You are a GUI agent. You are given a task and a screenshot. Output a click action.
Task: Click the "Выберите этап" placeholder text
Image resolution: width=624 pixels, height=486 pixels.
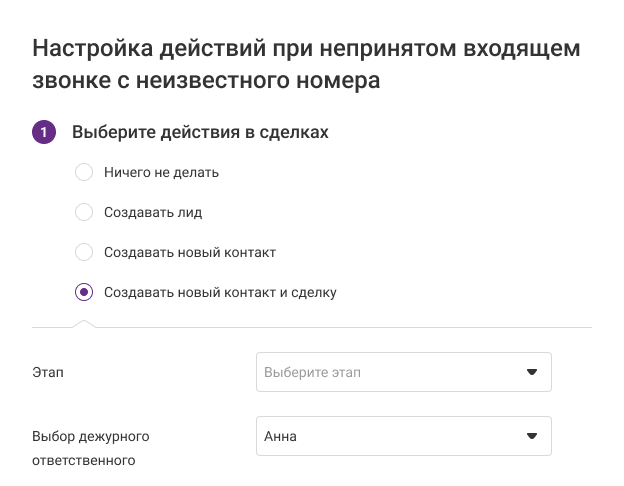(312, 372)
